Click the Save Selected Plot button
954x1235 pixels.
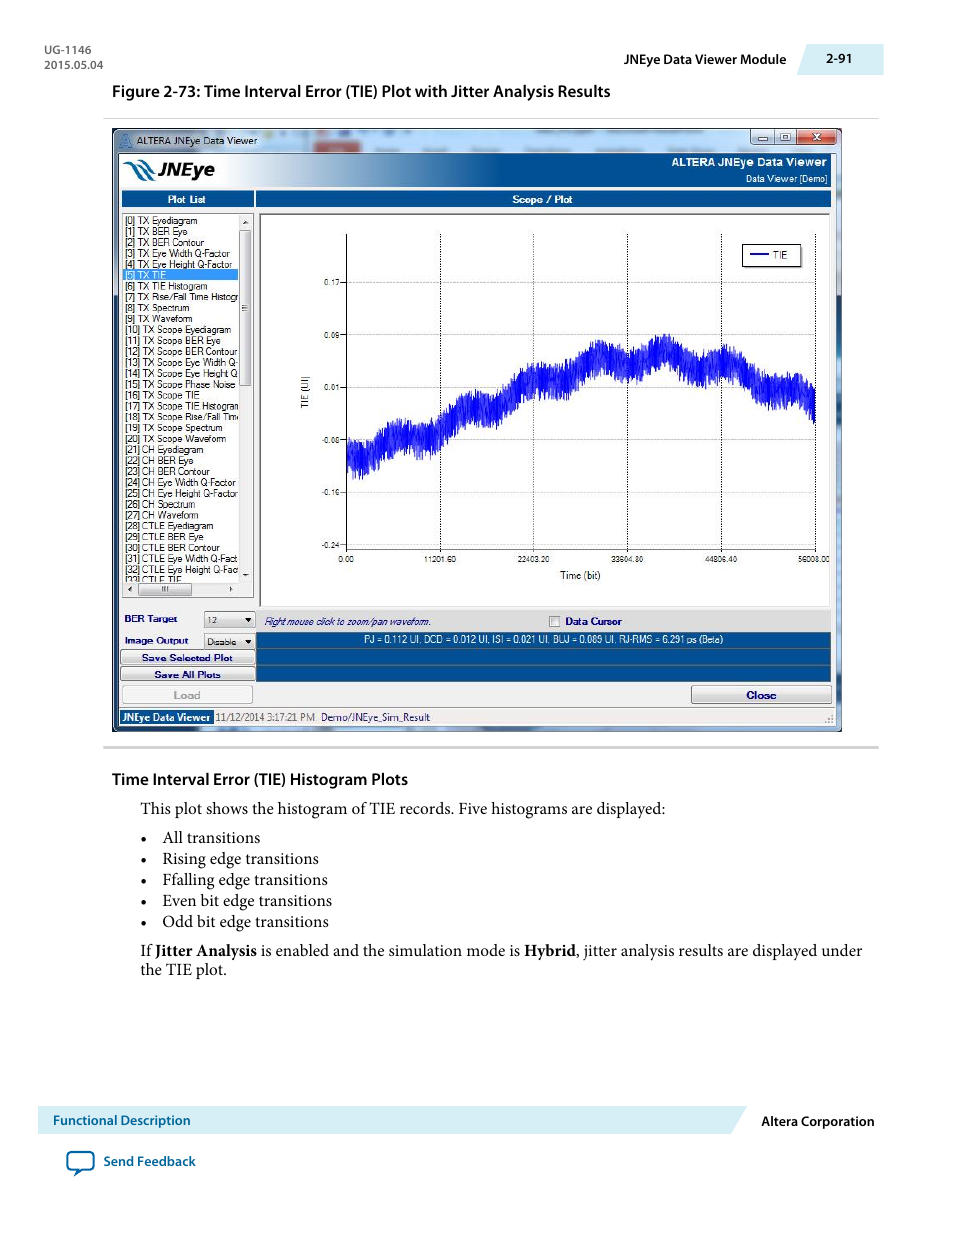187,658
